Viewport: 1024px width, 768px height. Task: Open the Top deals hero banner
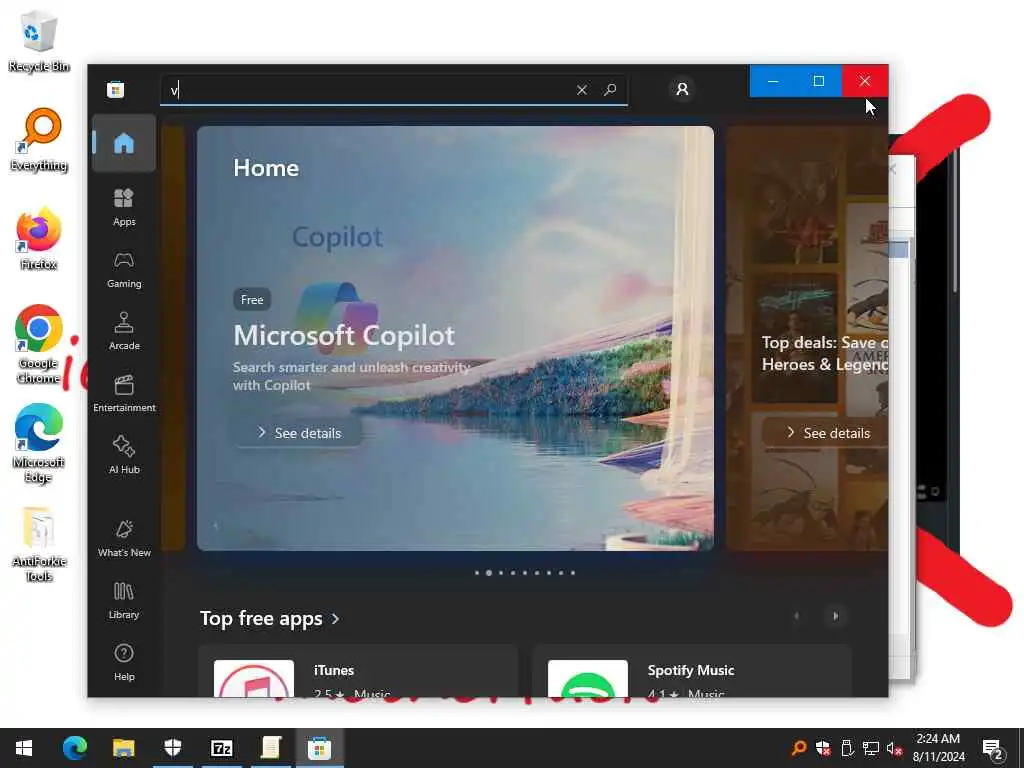coord(807,338)
